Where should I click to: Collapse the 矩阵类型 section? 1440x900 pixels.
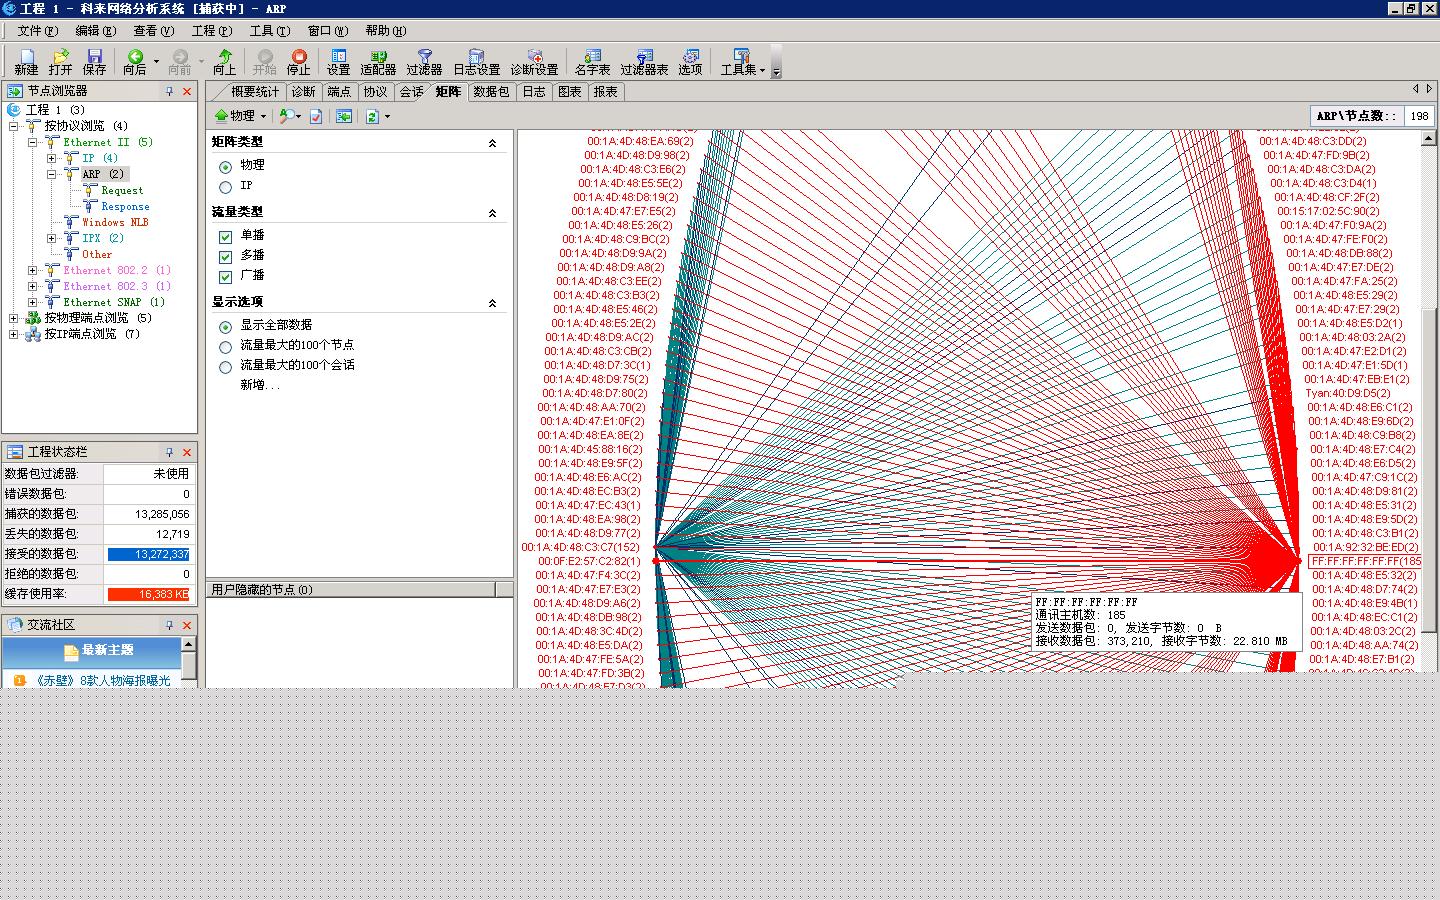(x=492, y=144)
